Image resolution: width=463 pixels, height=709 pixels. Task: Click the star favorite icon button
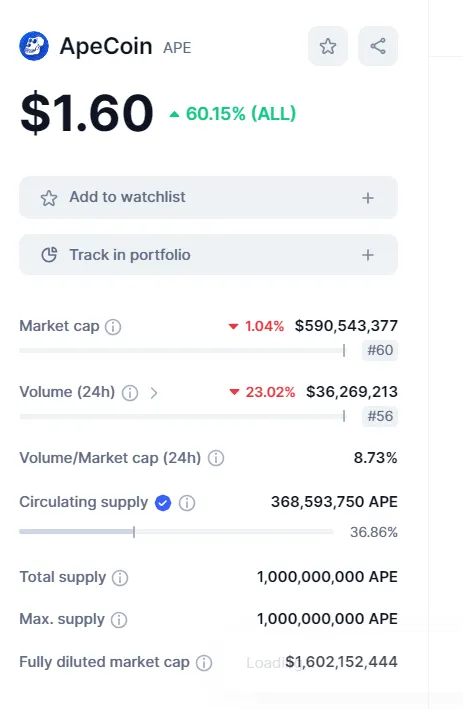[328, 46]
